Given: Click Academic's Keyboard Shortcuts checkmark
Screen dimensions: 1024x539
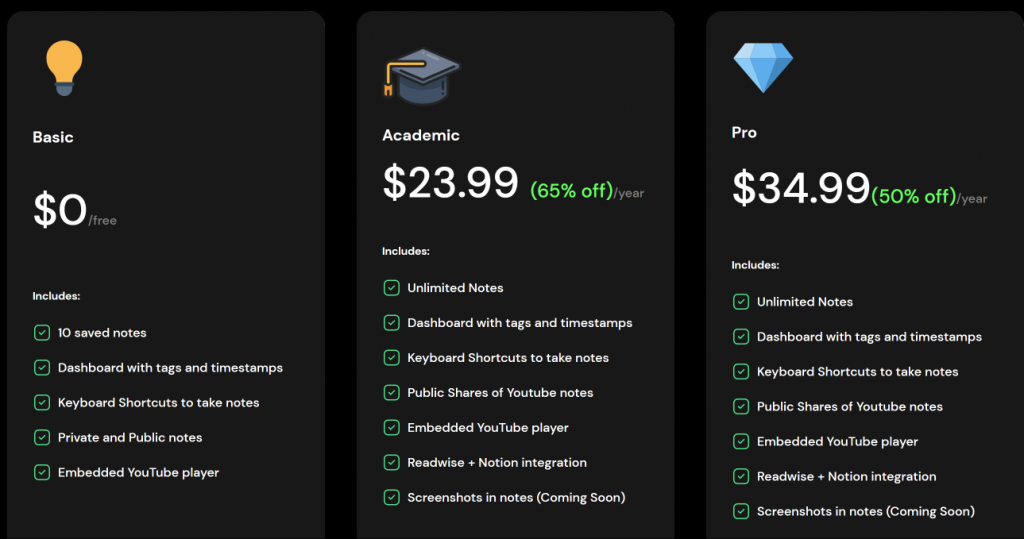Looking at the screenshot, I should (x=392, y=358).
